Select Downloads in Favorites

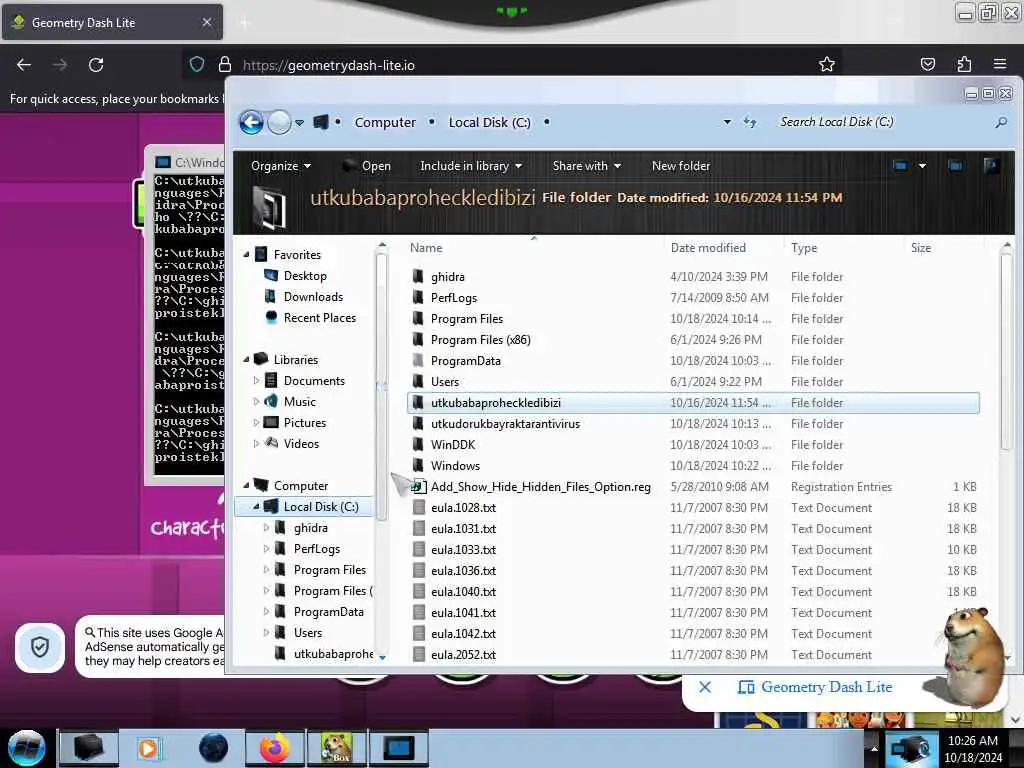coord(313,296)
